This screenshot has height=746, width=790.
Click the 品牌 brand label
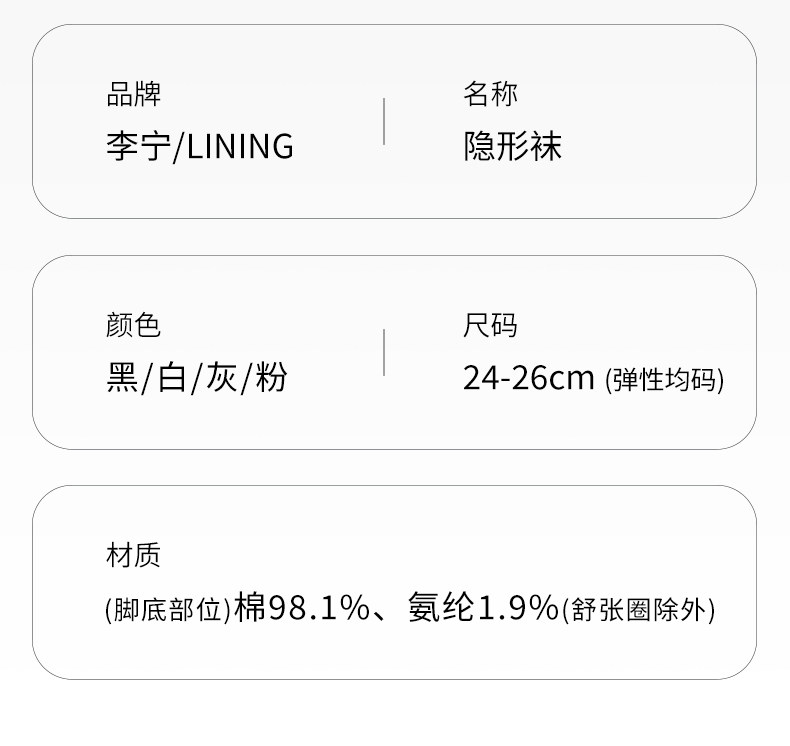133,95
